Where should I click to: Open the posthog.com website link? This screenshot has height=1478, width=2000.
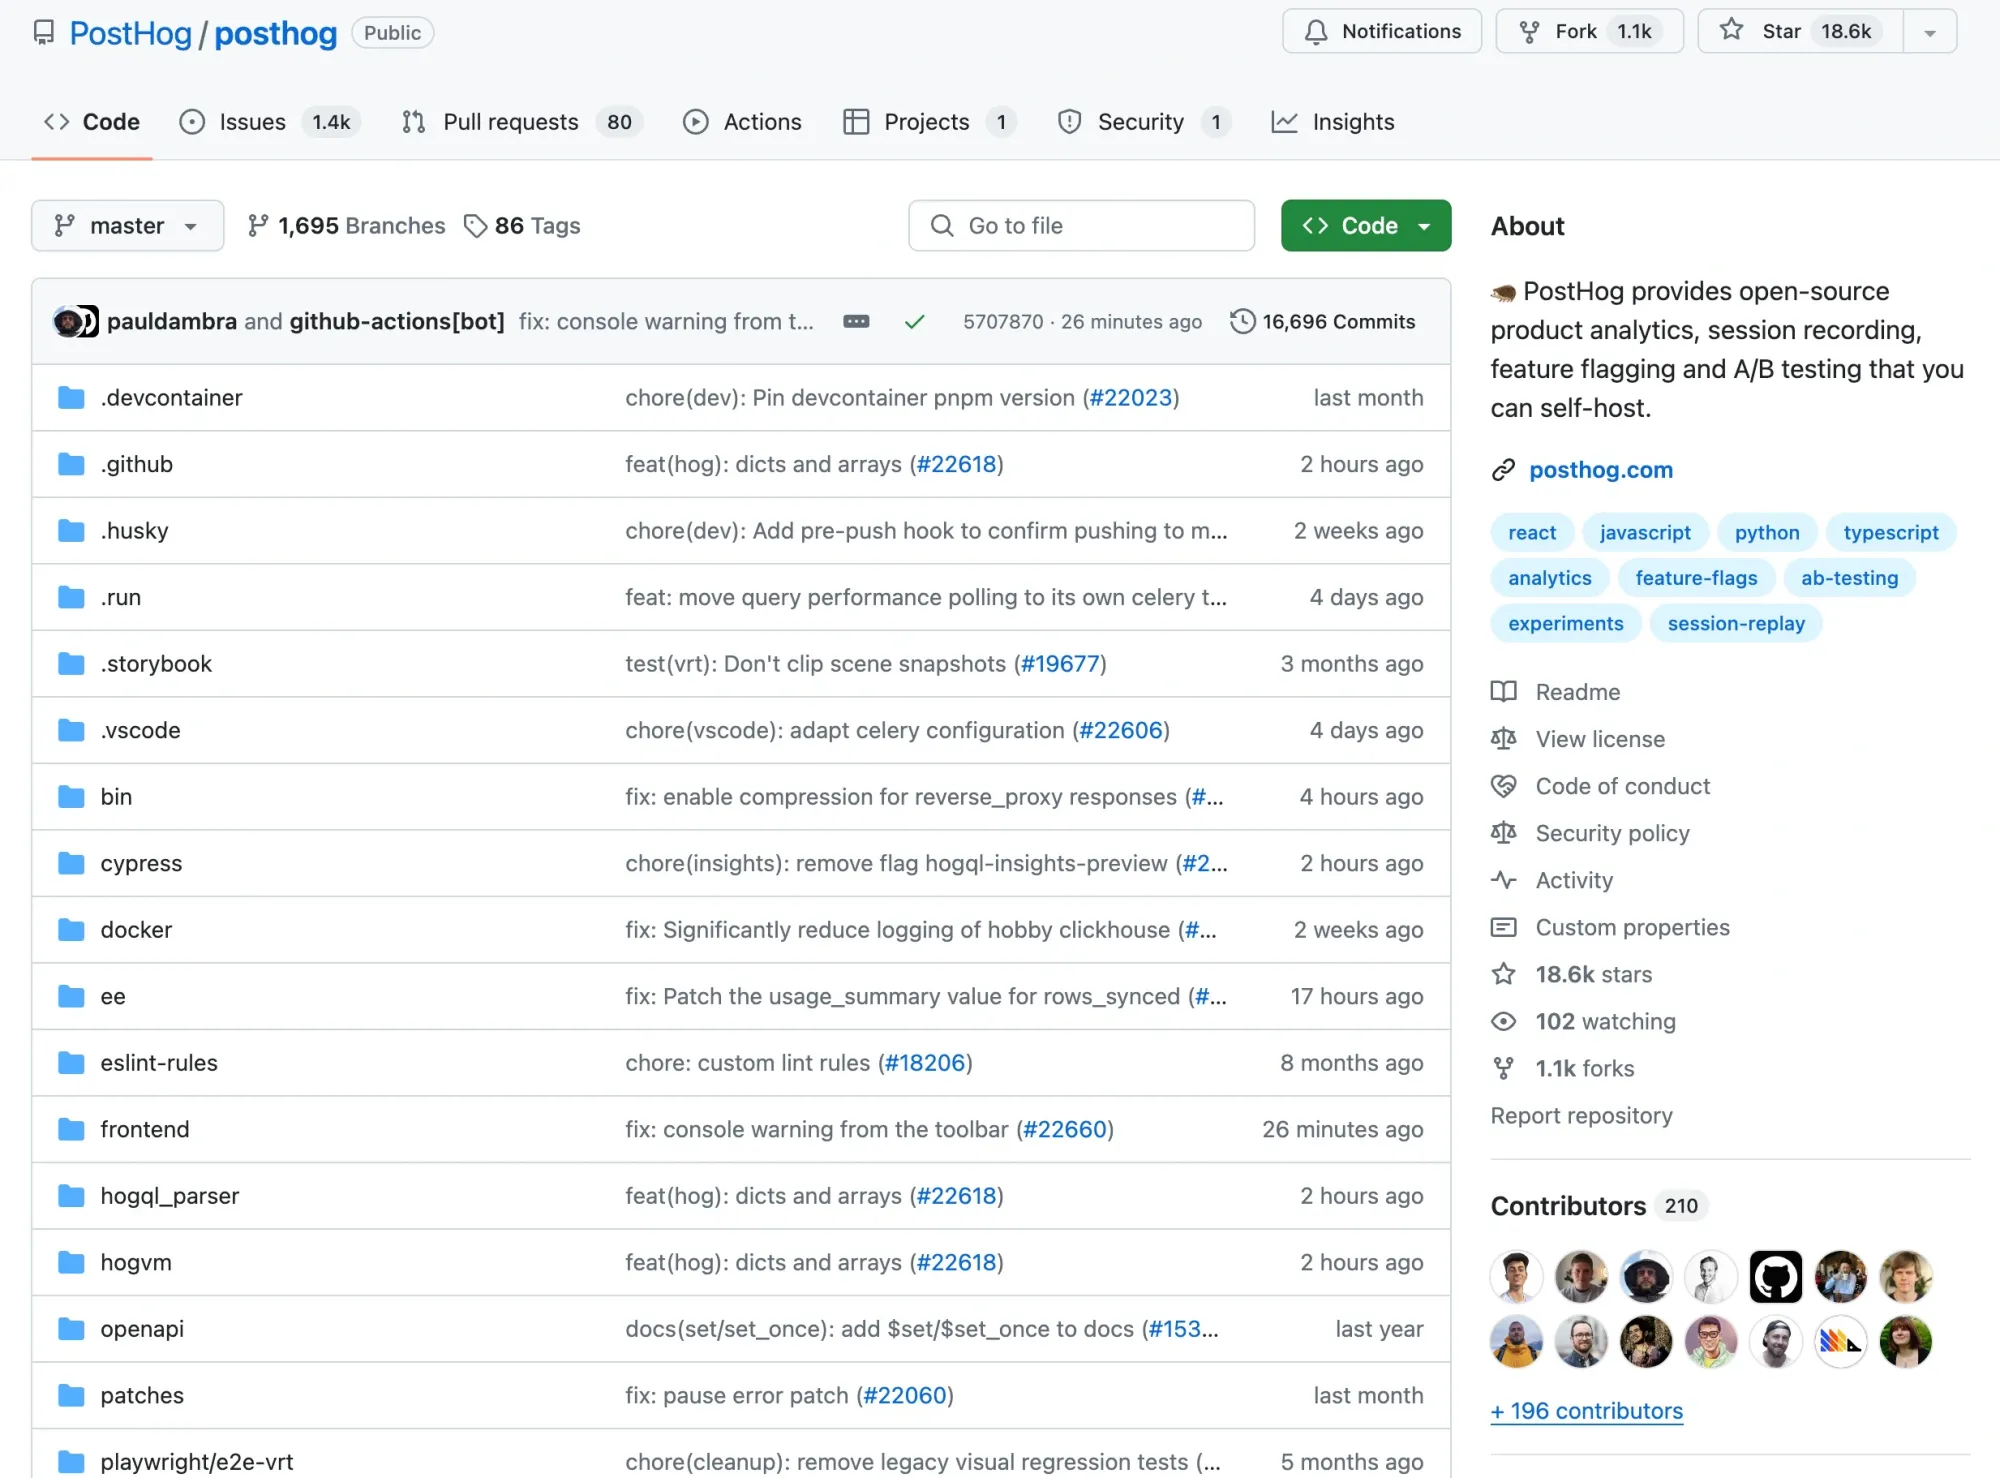click(1601, 470)
